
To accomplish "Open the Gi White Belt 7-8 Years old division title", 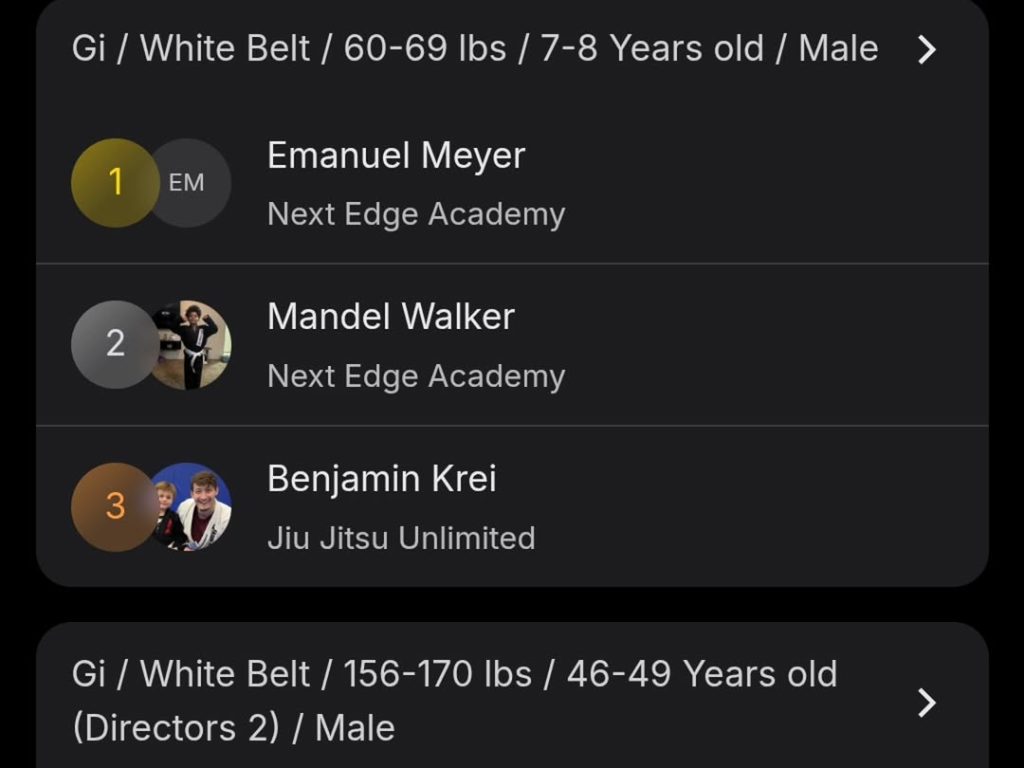I will pos(474,49).
